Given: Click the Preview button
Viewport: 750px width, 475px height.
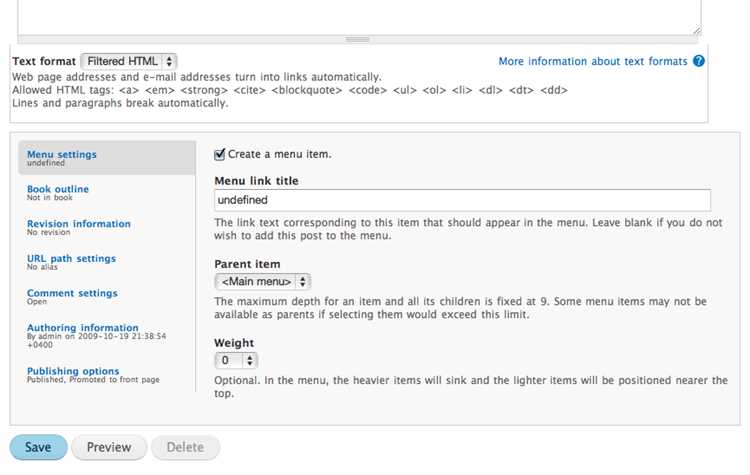Looking at the screenshot, I should [x=109, y=447].
